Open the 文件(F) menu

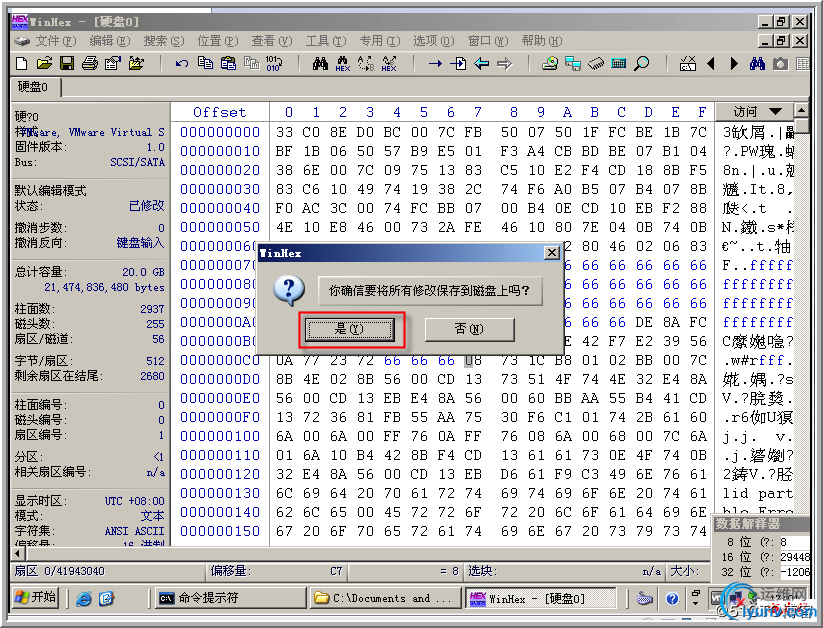tap(56, 41)
